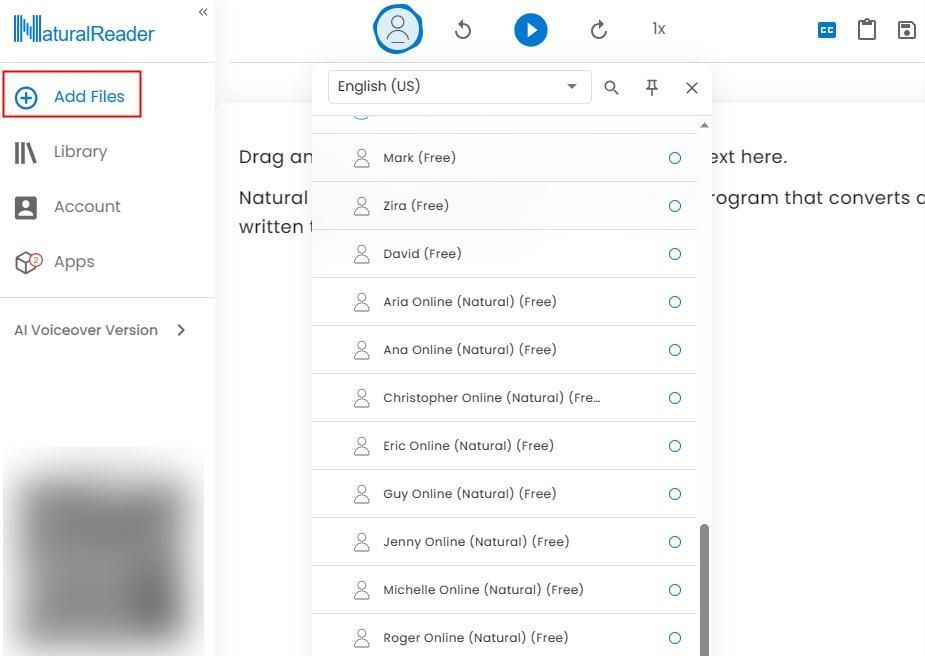Expand AI Voiceover Version chevron

(181, 330)
